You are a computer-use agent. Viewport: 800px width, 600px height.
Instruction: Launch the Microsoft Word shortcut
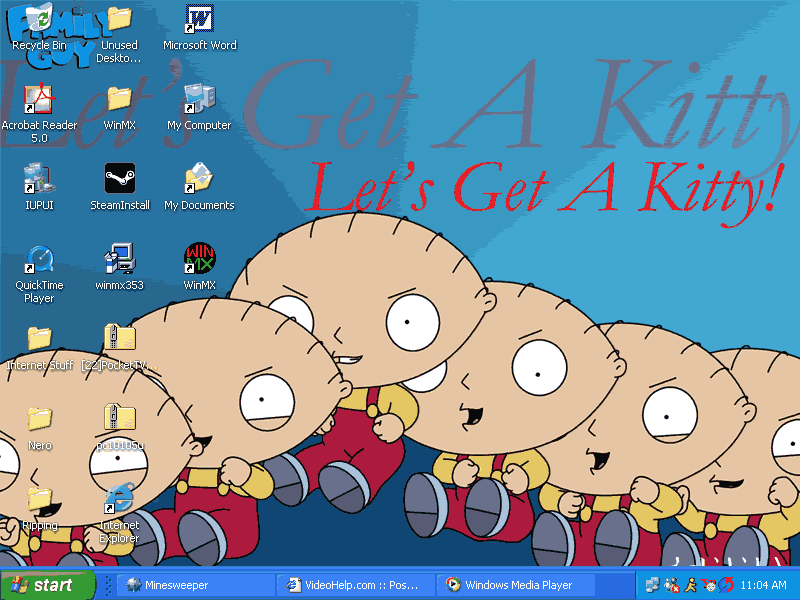[x=199, y=28]
